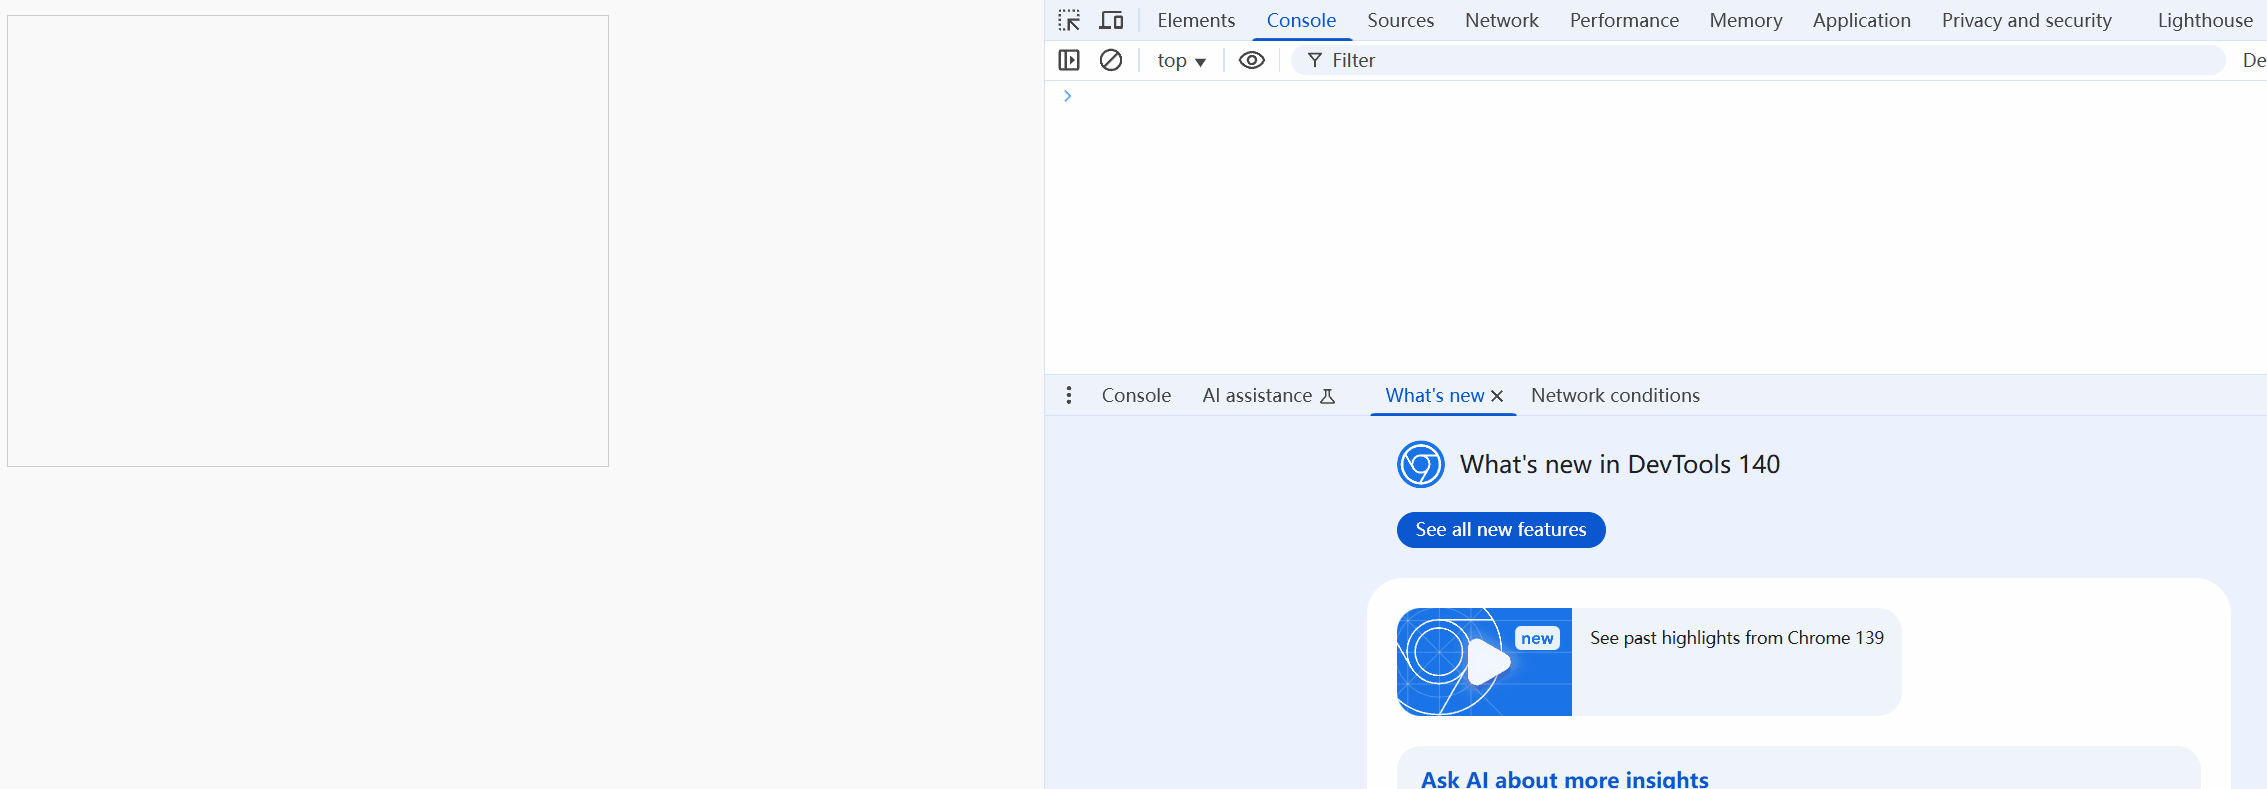Viewport: 2267px width, 789px height.
Task: Click the See all new features button
Action: tap(1501, 529)
